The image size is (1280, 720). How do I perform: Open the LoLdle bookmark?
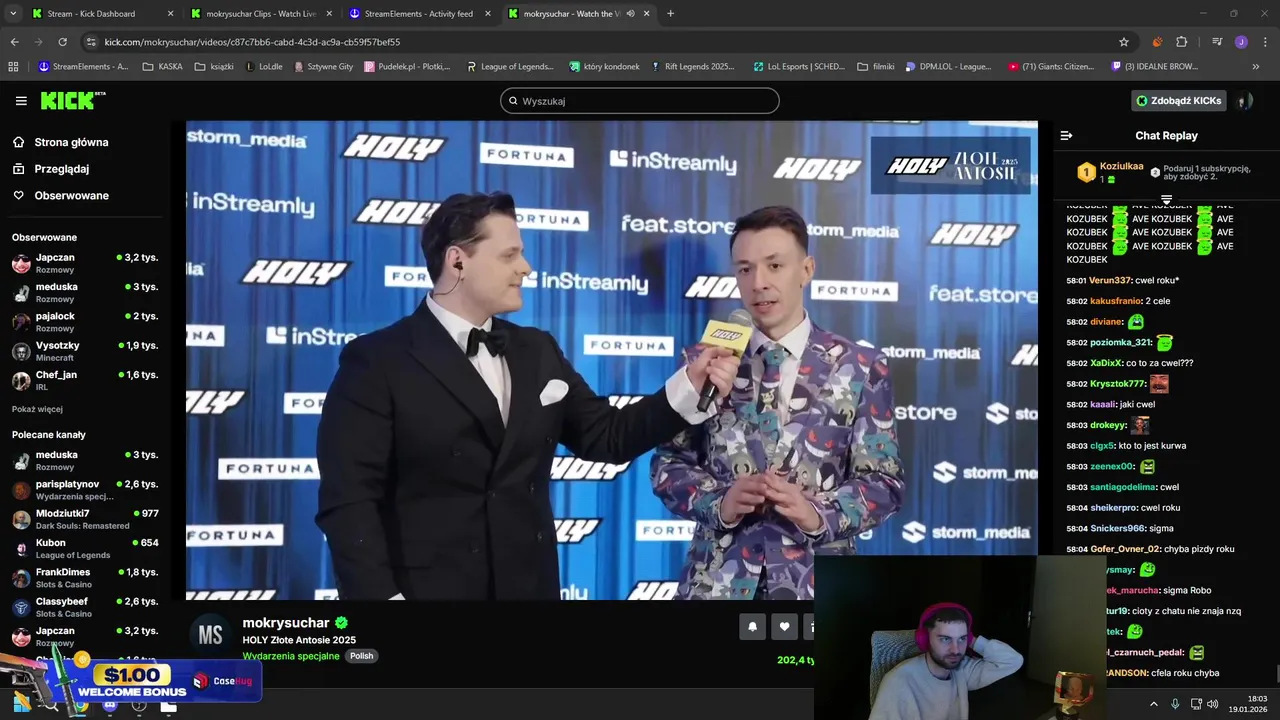point(264,67)
